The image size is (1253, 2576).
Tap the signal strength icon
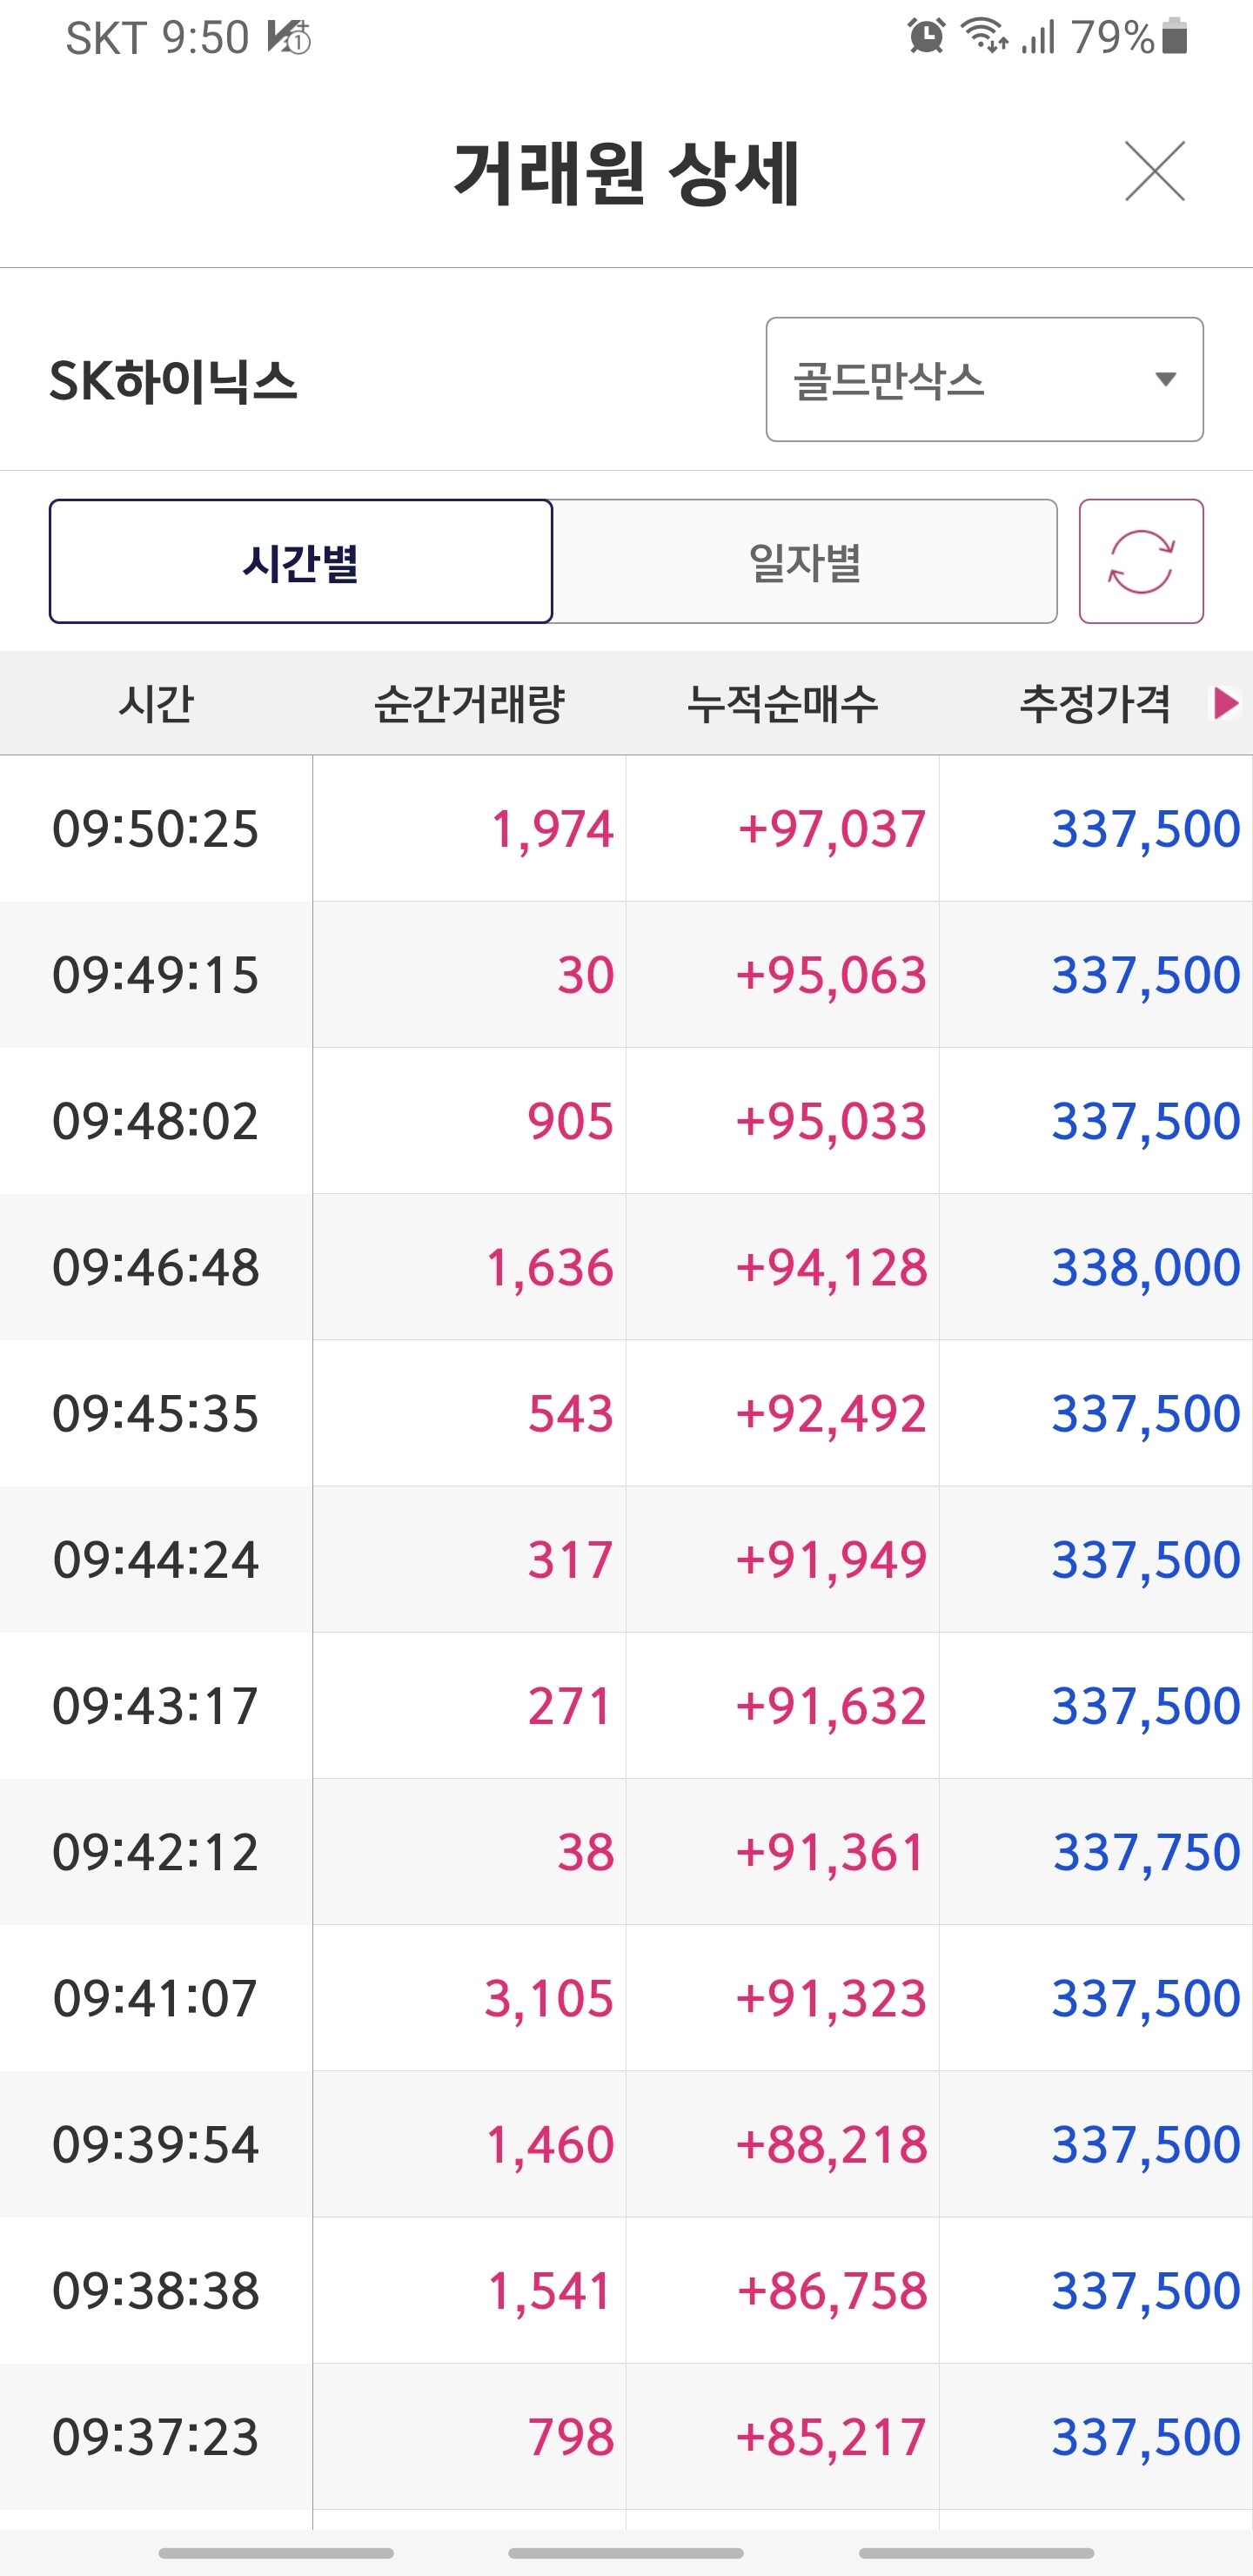1039,37
